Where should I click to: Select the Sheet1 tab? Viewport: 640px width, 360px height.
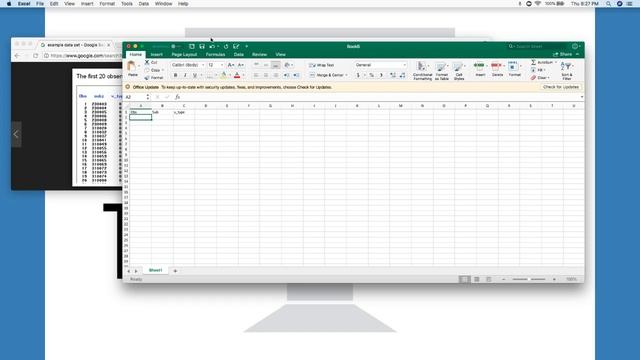[155, 270]
